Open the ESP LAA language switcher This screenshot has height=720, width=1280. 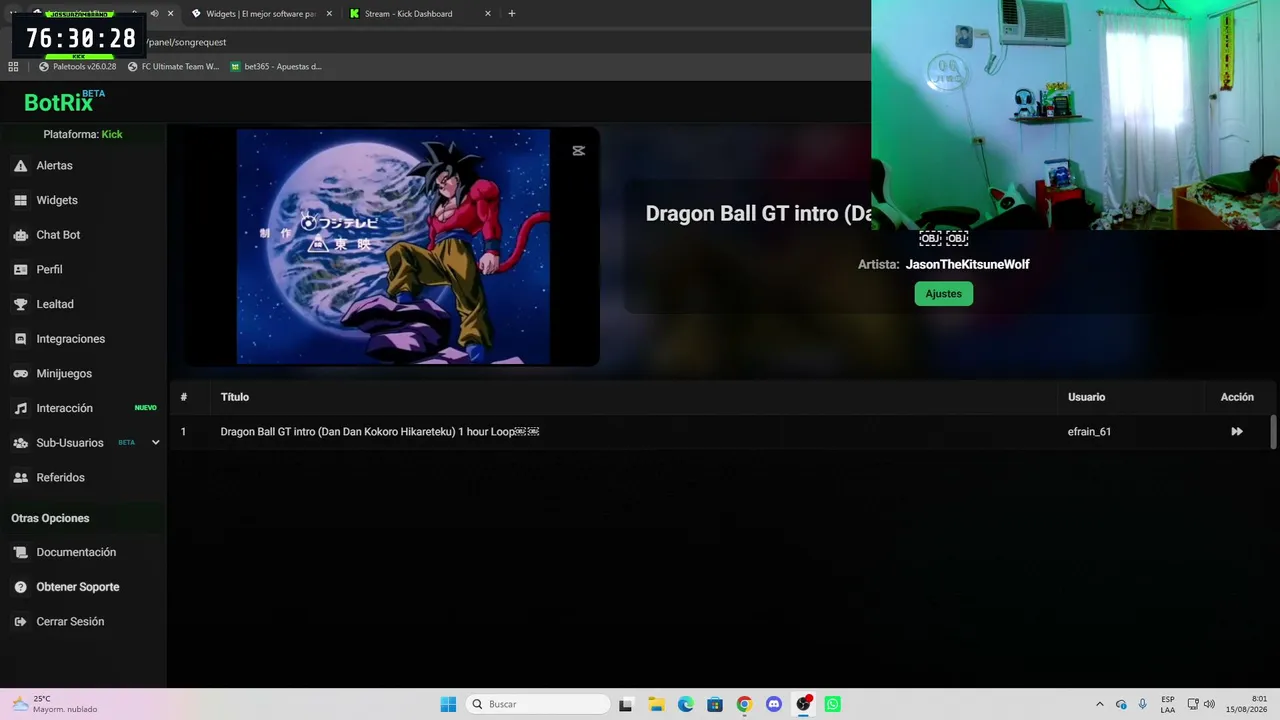1168,704
